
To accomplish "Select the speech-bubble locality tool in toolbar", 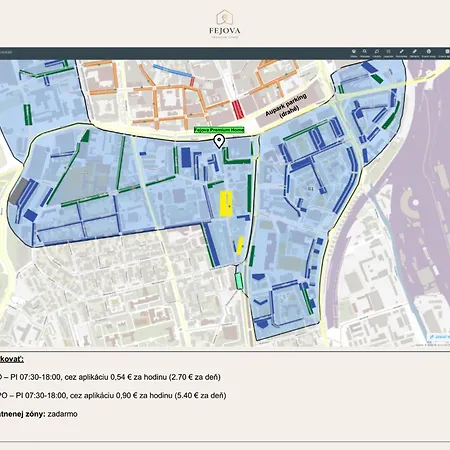I will coord(377,51).
